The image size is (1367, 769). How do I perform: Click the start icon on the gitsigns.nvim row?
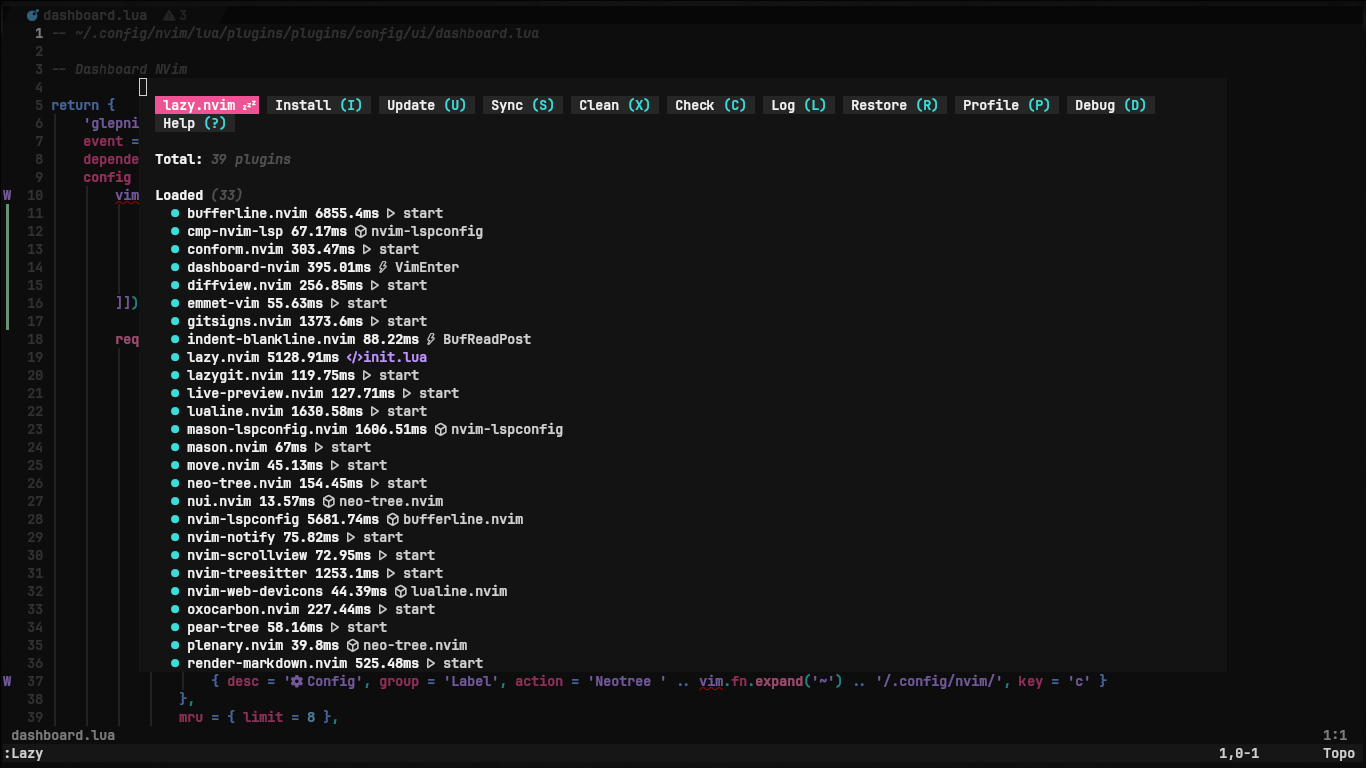point(375,321)
